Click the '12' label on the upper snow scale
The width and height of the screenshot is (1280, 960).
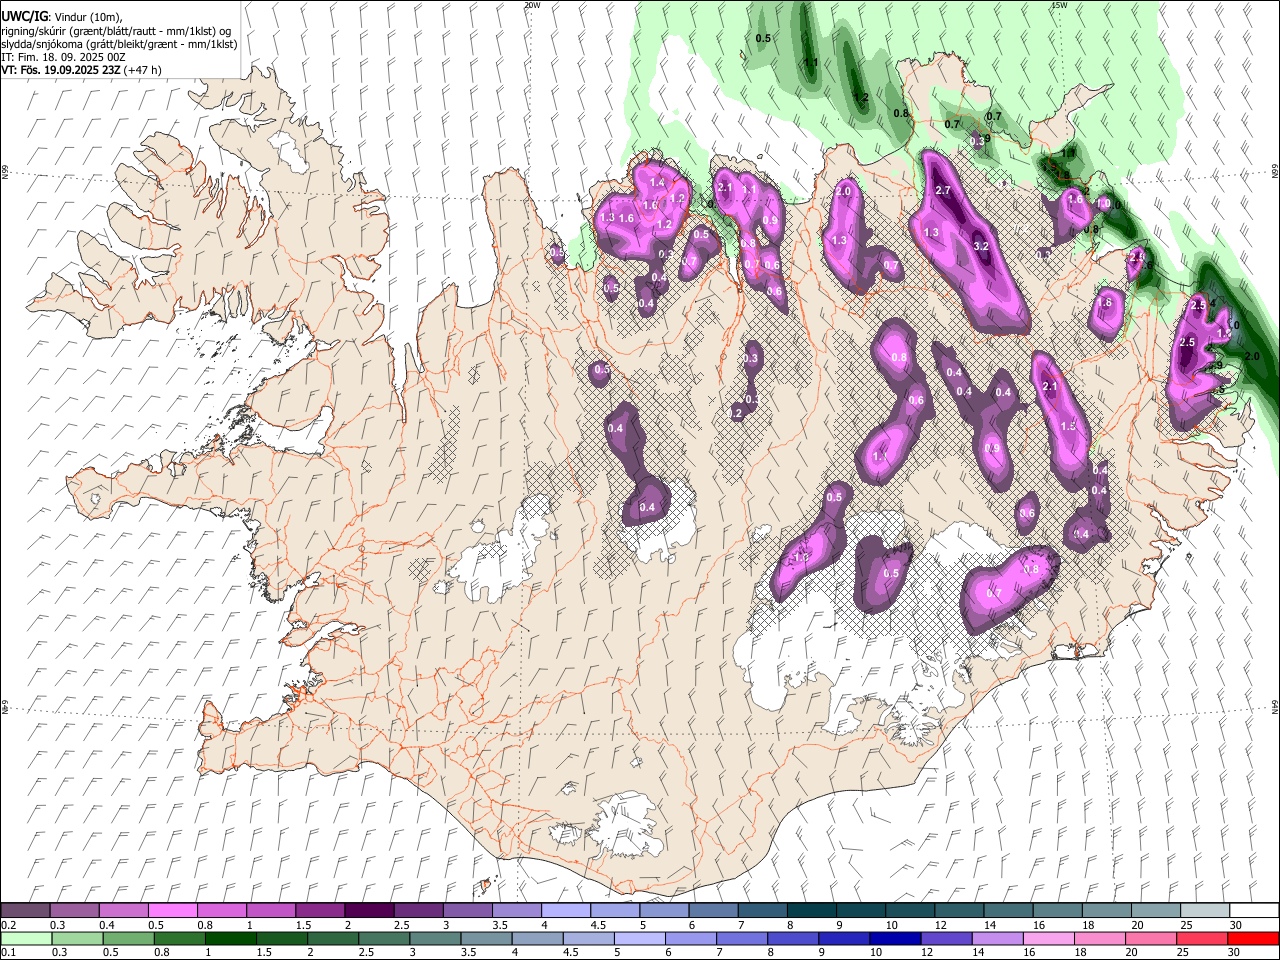tap(941, 925)
